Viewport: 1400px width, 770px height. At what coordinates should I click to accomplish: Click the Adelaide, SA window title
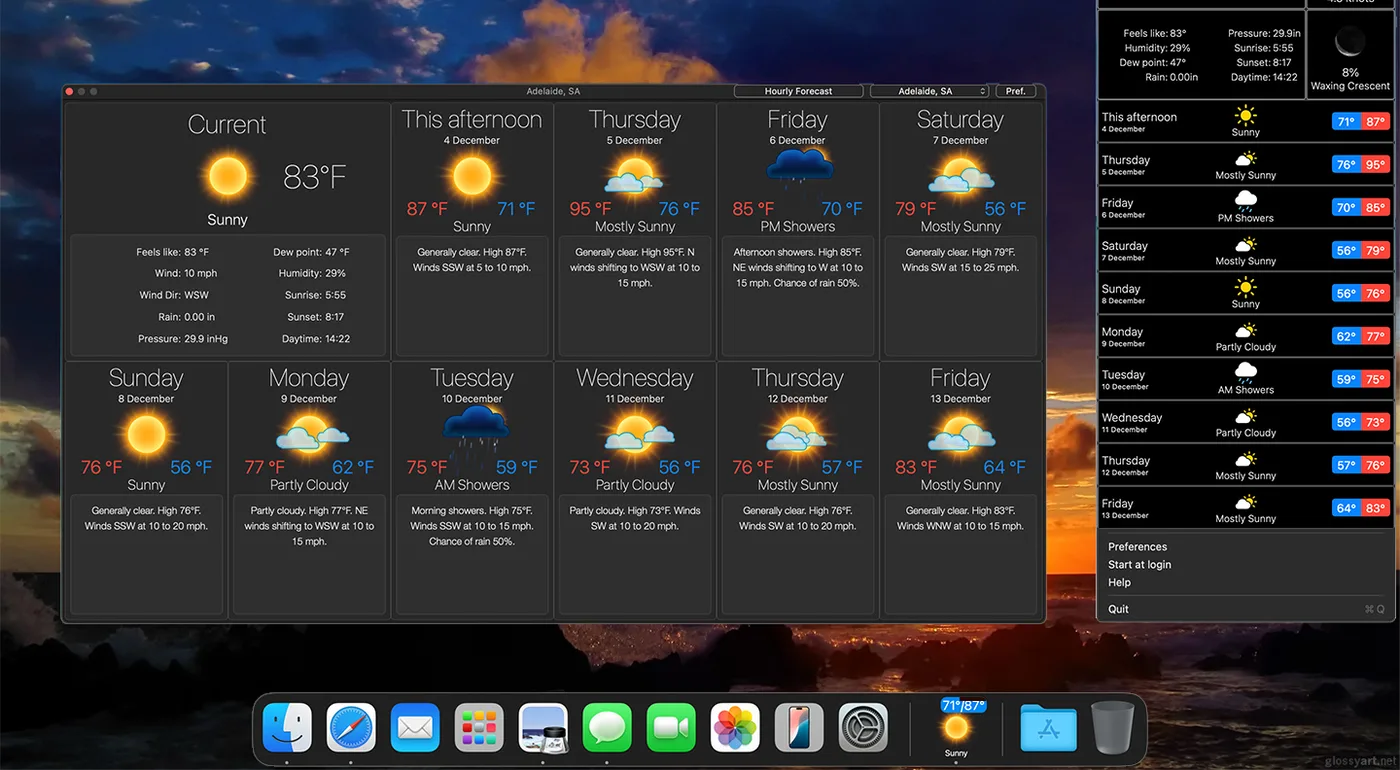click(553, 91)
